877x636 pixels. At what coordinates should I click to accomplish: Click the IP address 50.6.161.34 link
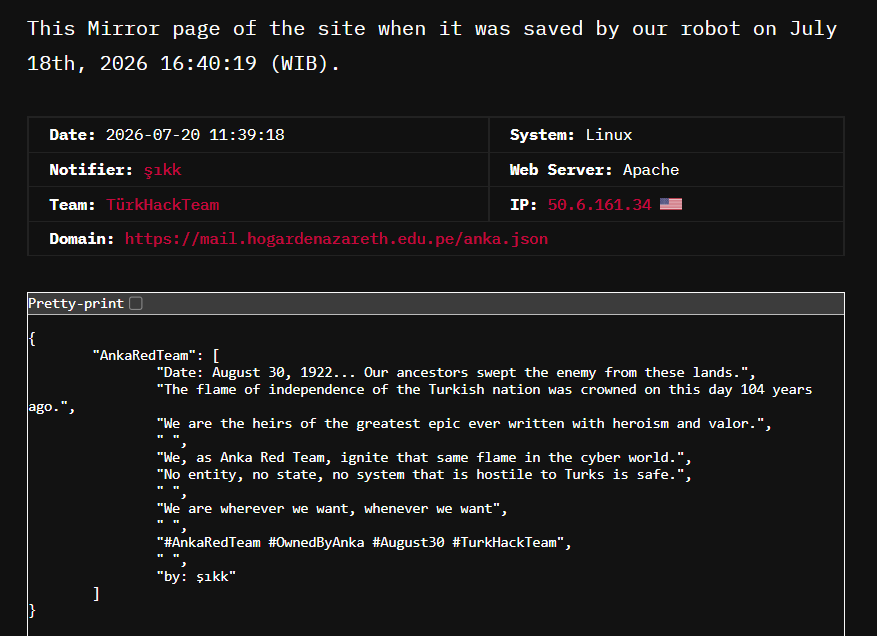click(599, 205)
